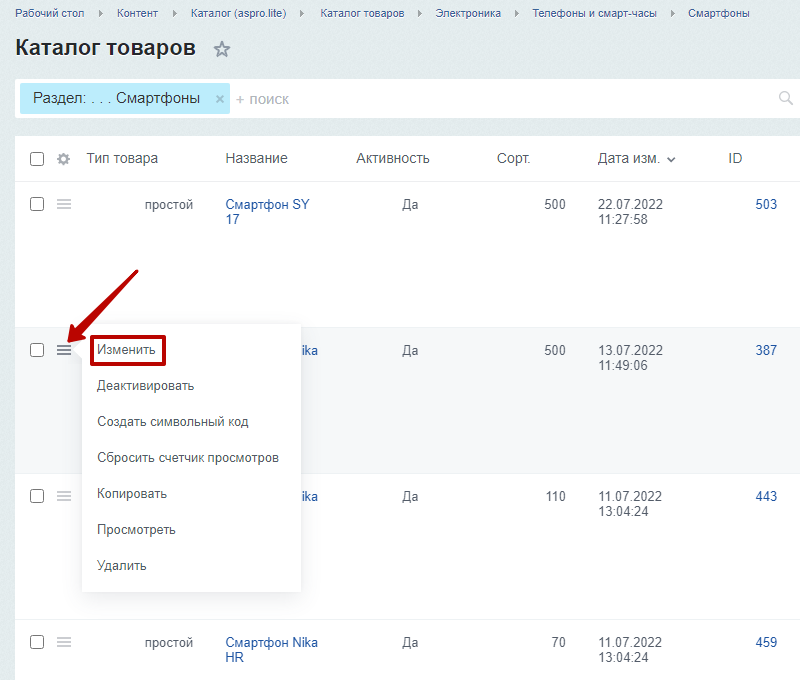The width and height of the screenshot is (800, 680).
Task: Toggle sort arrow next to Дата изм.
Action: 671,160
